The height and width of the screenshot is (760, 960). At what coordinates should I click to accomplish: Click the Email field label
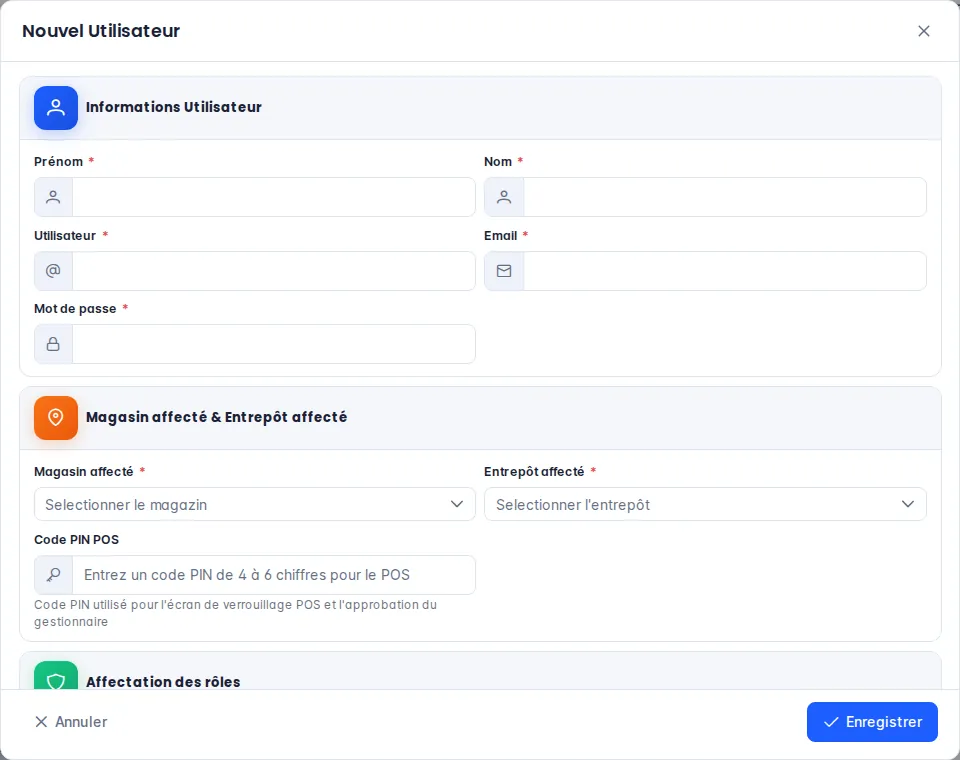tap(501, 236)
